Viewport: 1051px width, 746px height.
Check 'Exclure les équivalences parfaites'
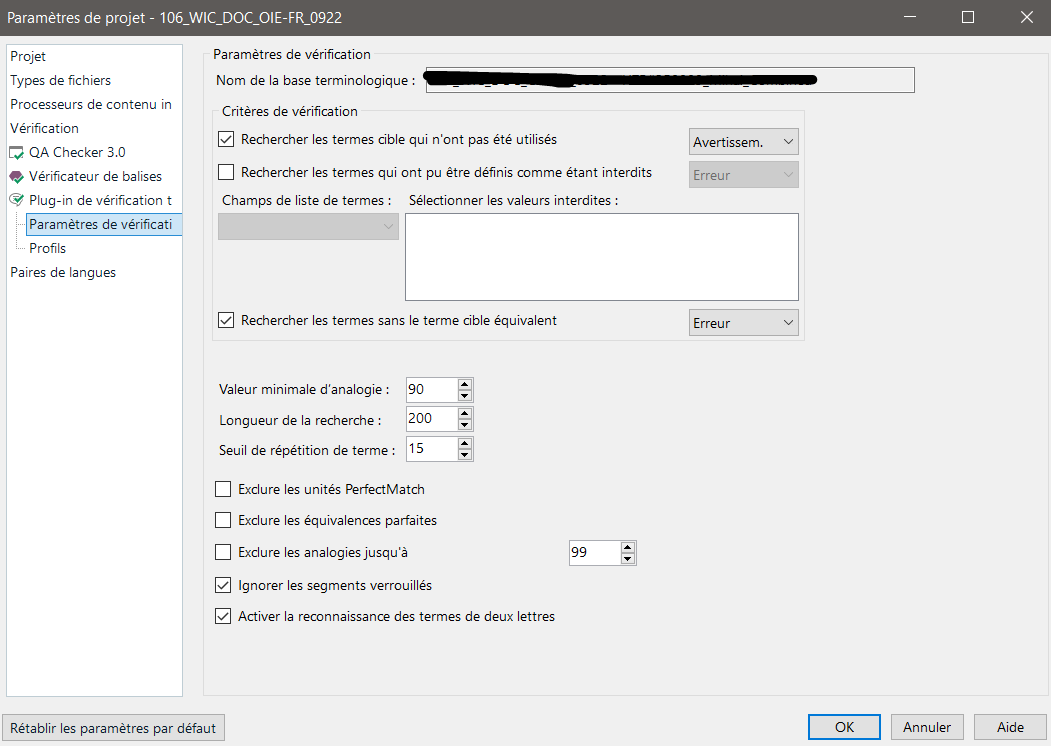tap(222, 520)
